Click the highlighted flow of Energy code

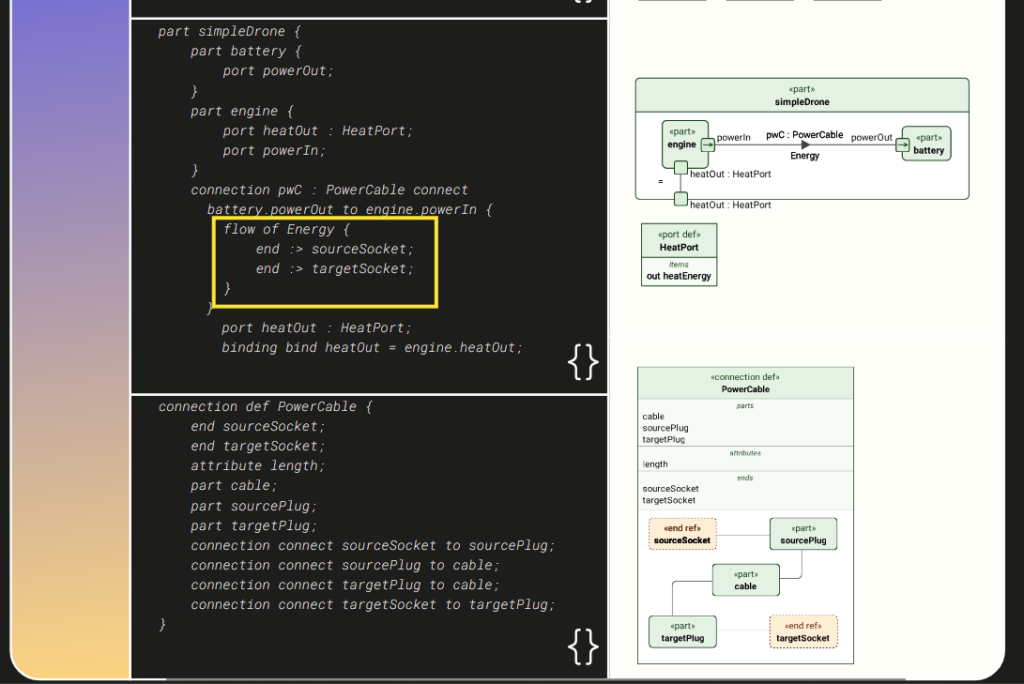(325, 259)
